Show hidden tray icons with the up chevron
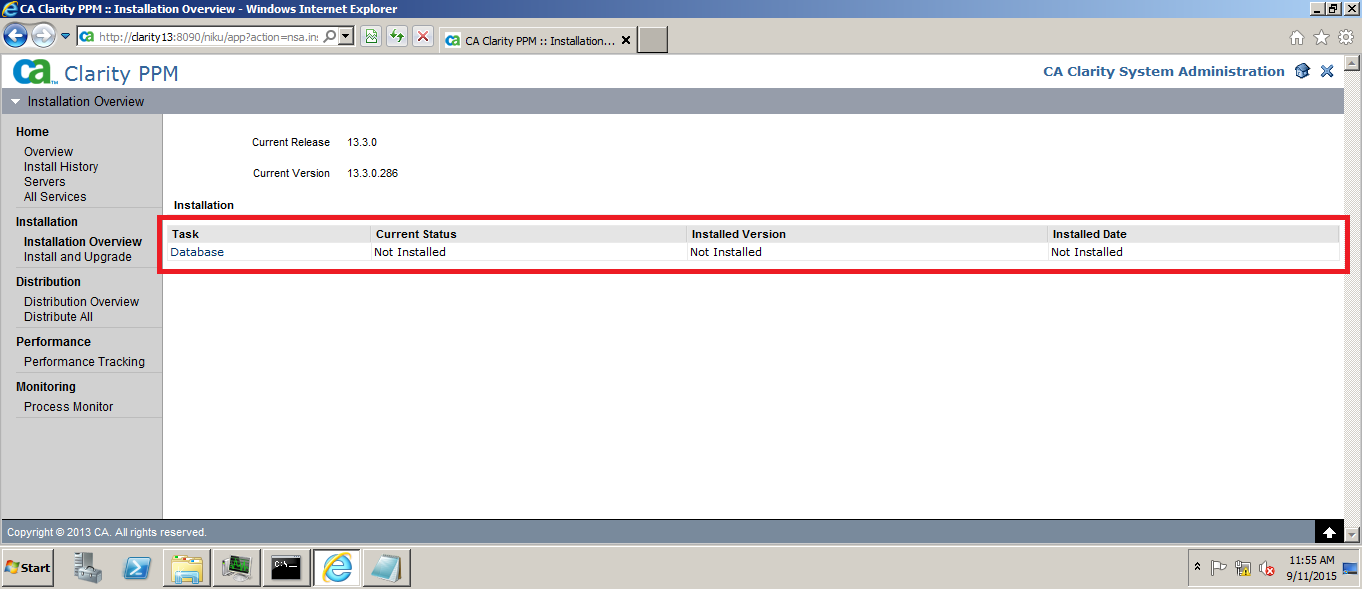Screen dimensions: 1362x589 pyautogui.click(x=1197, y=567)
